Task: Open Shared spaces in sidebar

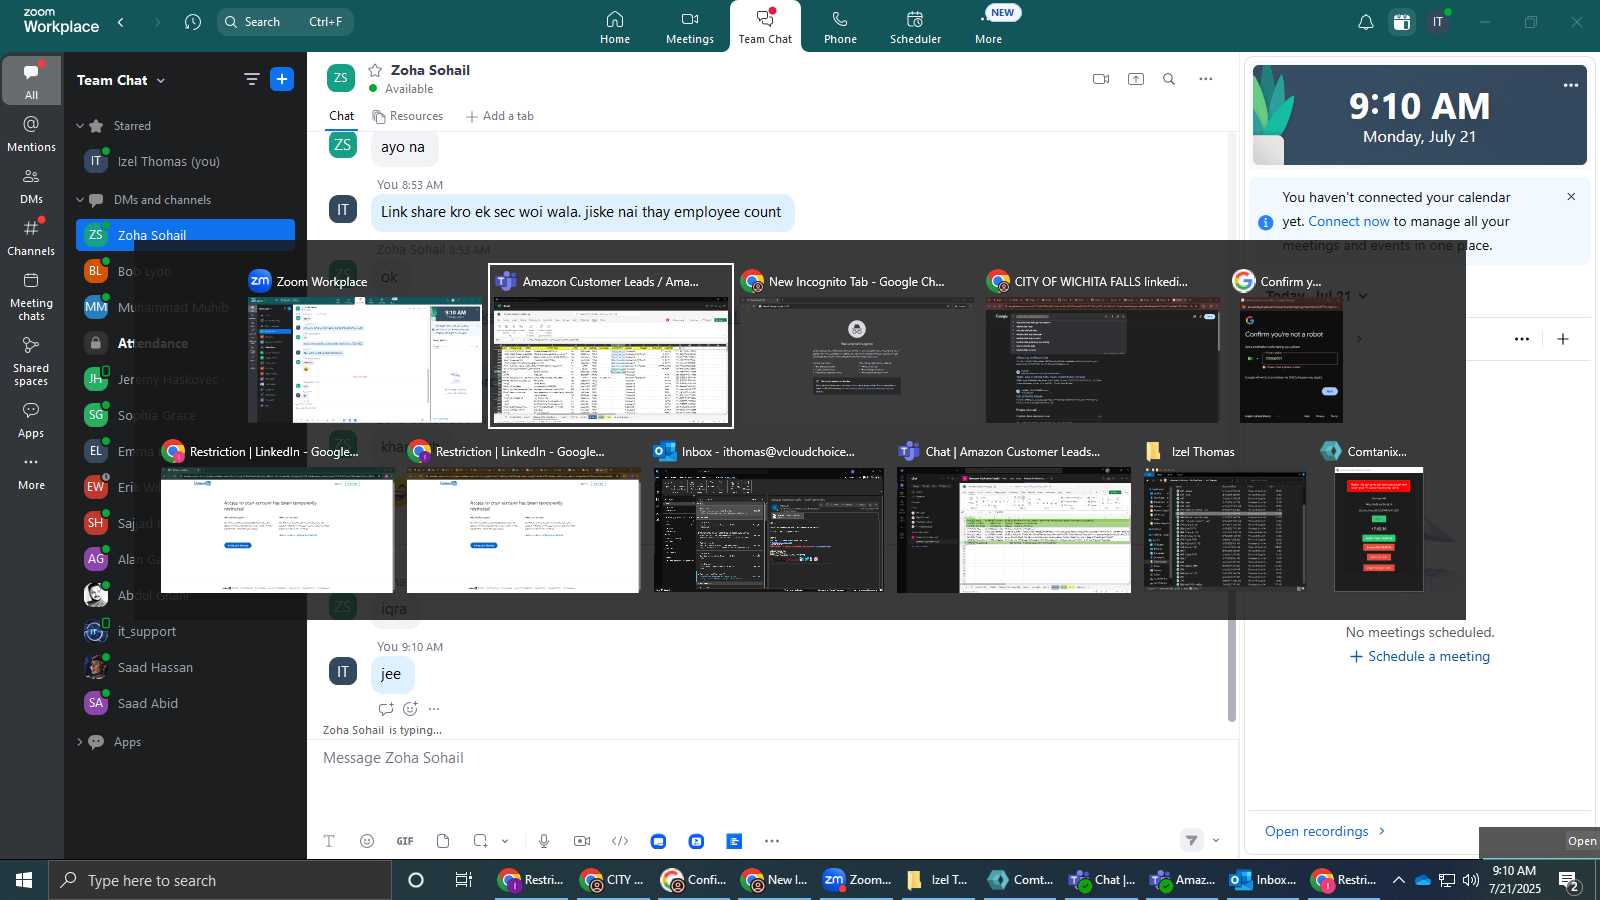Action: [x=31, y=361]
